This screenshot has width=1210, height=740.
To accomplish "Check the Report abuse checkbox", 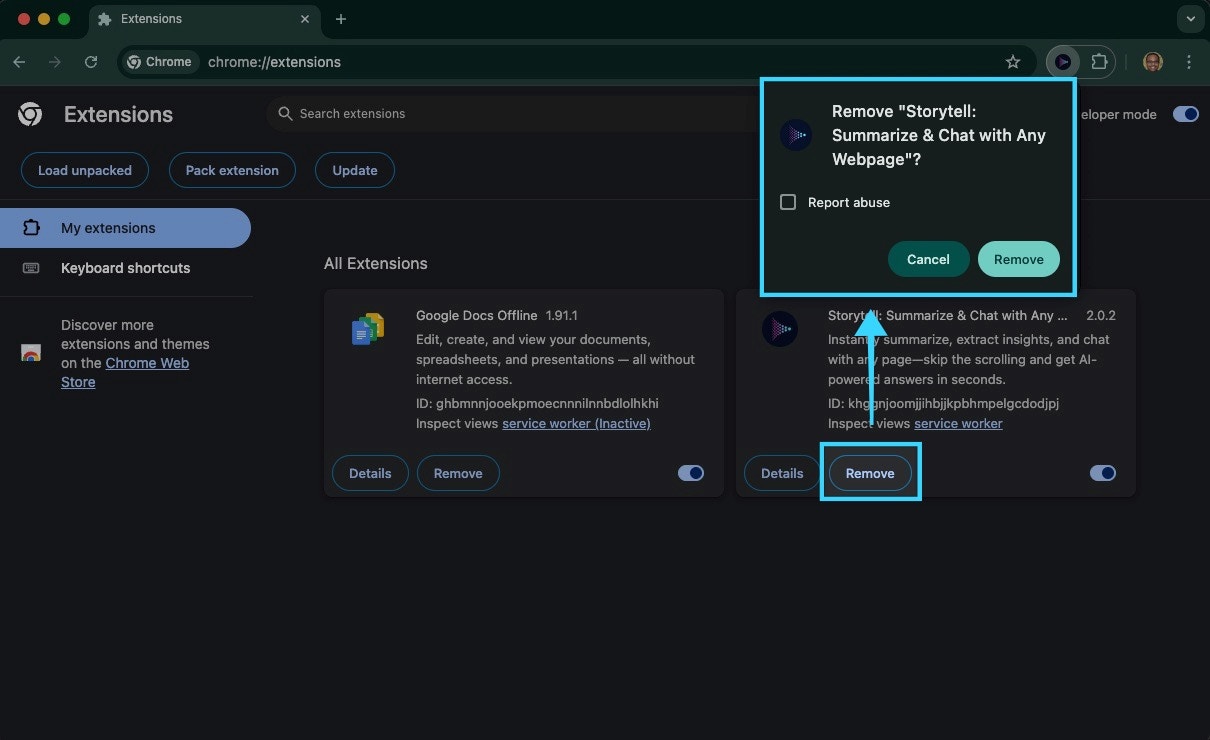I will click(788, 202).
